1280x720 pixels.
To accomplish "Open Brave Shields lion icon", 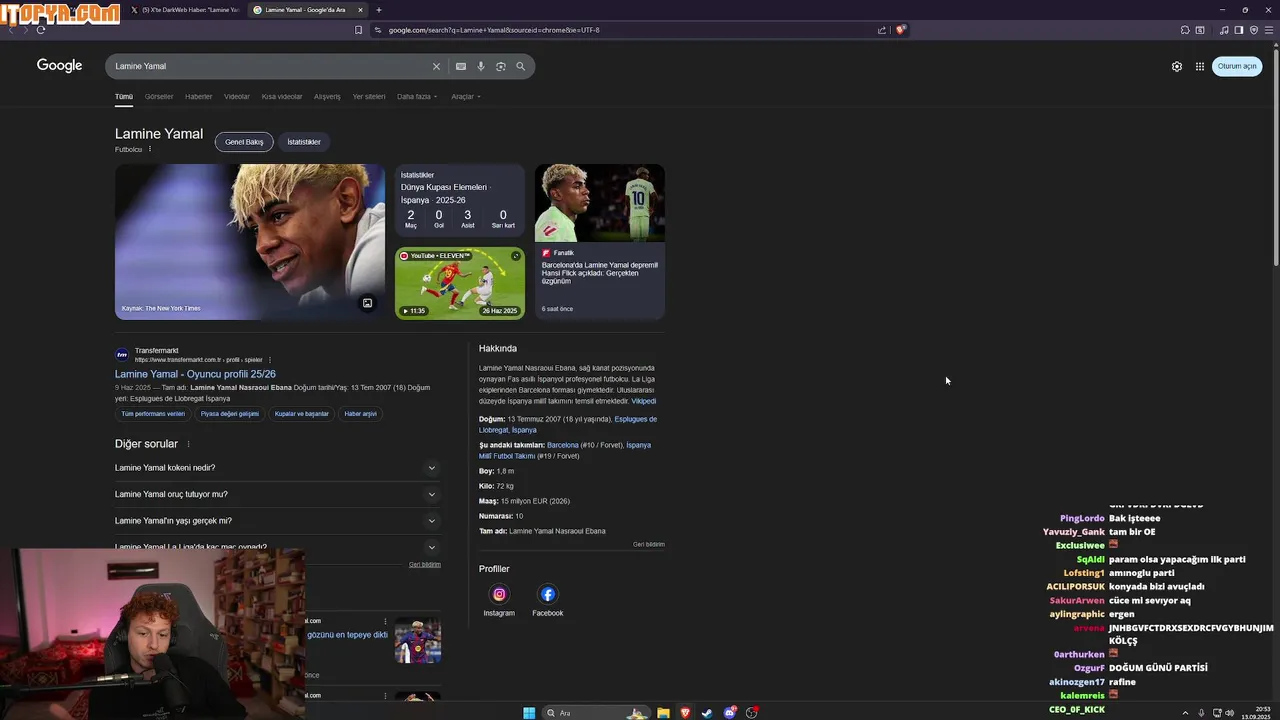I will [x=900, y=30].
